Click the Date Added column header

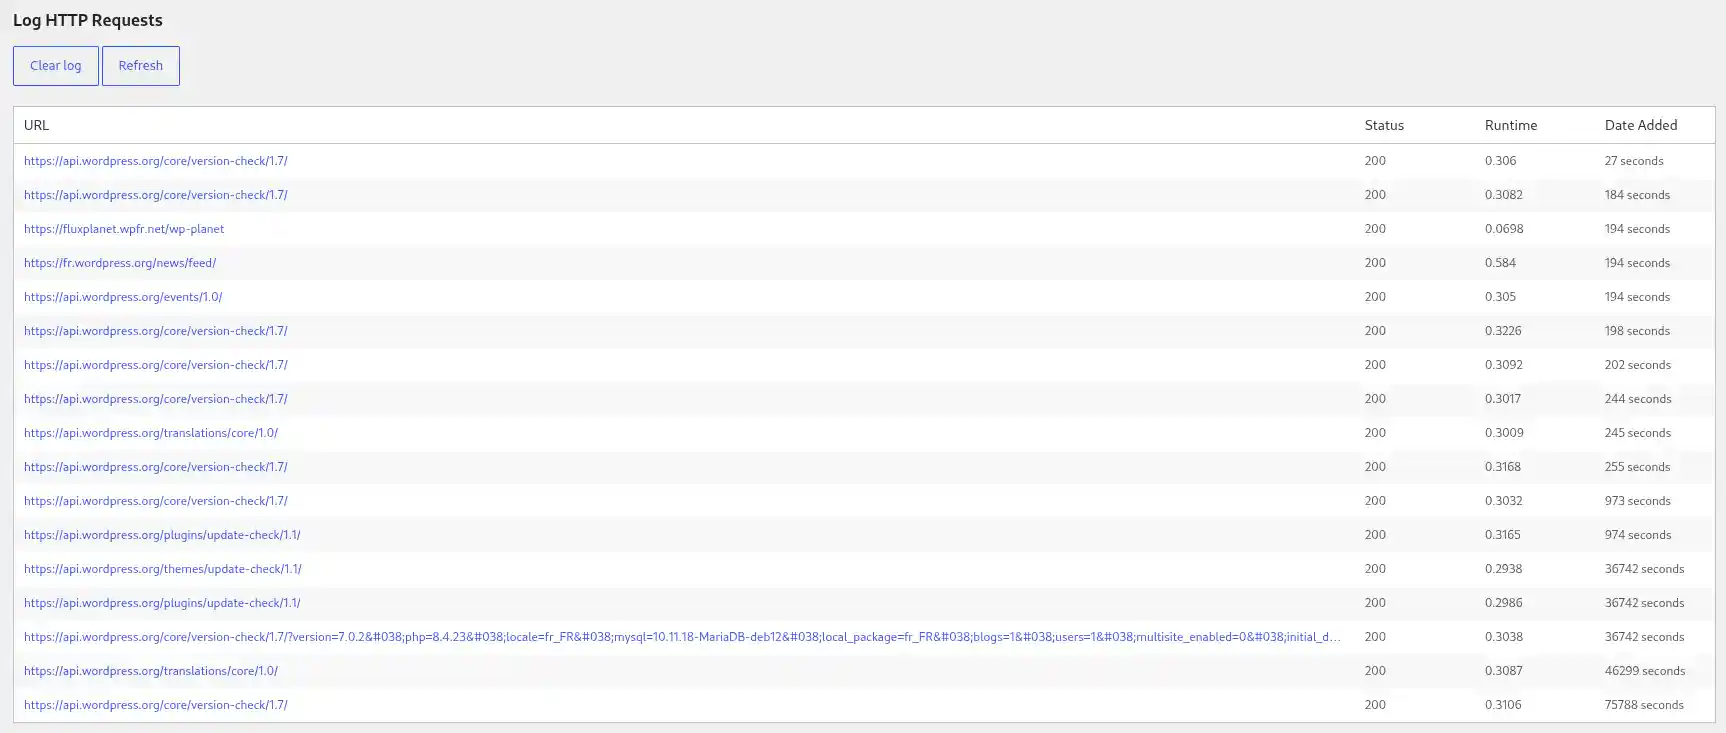(x=1641, y=125)
